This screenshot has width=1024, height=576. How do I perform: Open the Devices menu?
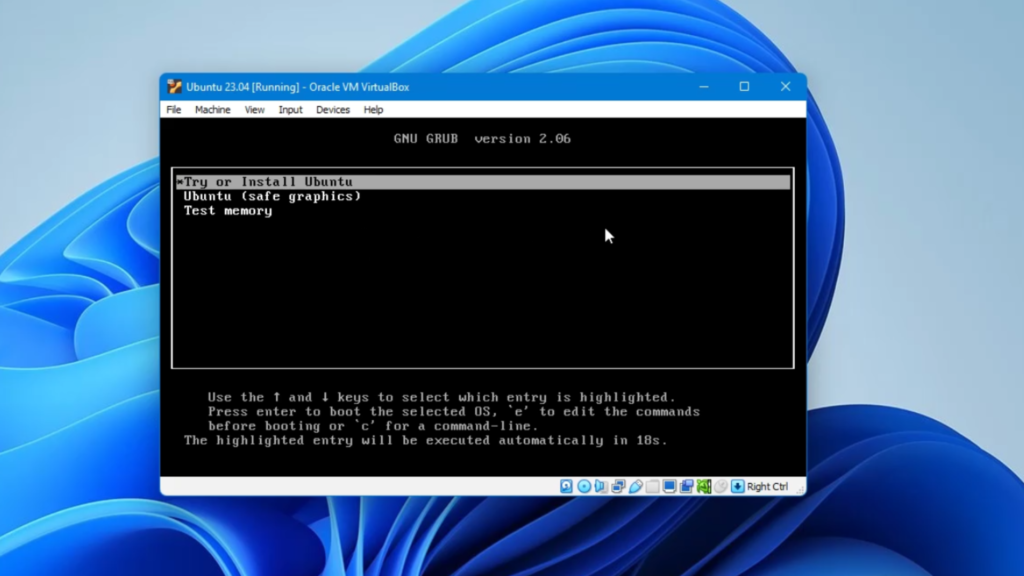point(332,110)
